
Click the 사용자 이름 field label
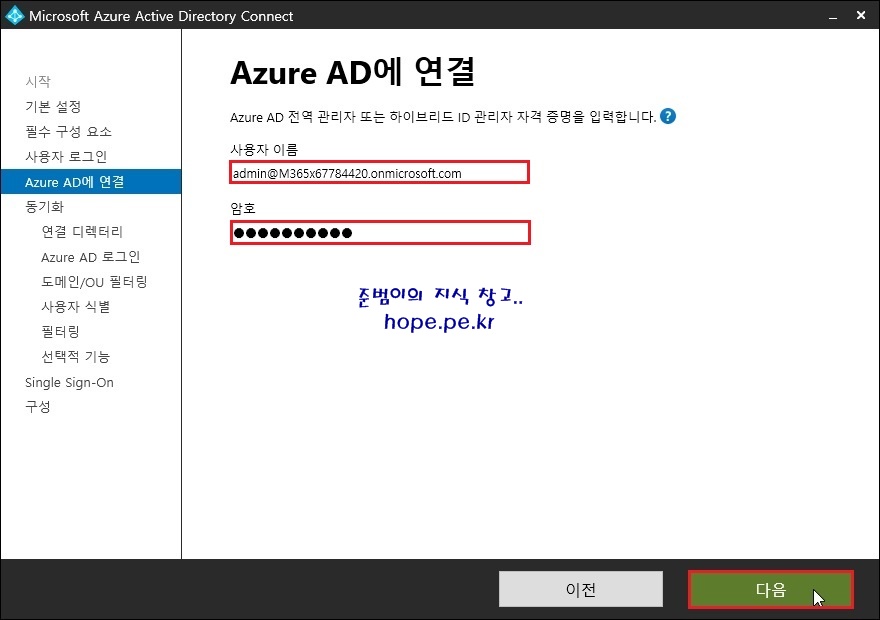pos(264,149)
